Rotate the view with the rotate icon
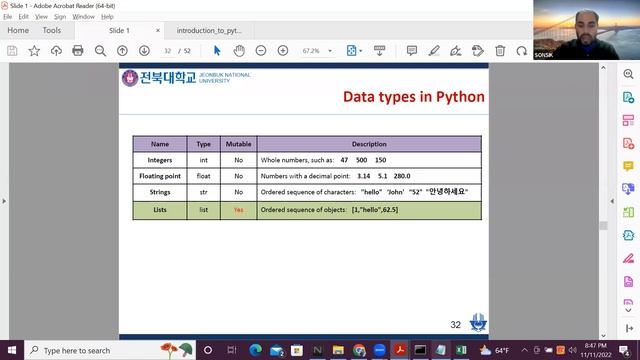 click(522, 51)
